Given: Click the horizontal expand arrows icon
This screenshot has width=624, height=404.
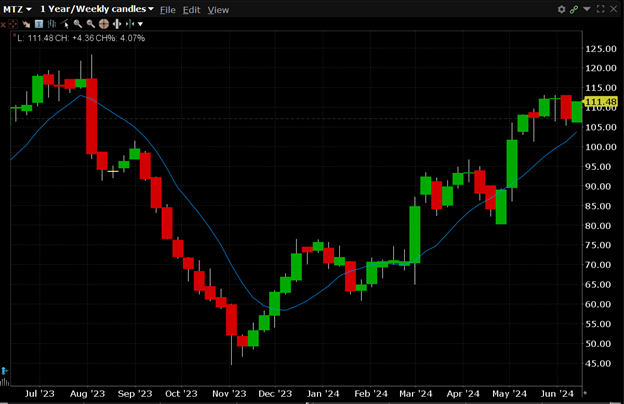Looking at the screenshot, I should [117, 24].
